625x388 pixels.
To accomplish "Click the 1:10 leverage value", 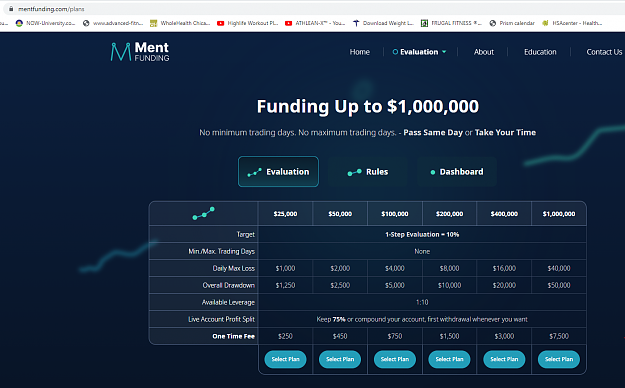I will [422, 302].
